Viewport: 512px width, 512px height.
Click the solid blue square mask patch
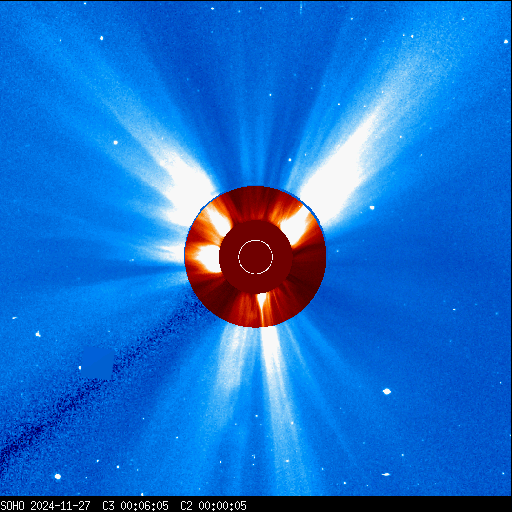97,363
